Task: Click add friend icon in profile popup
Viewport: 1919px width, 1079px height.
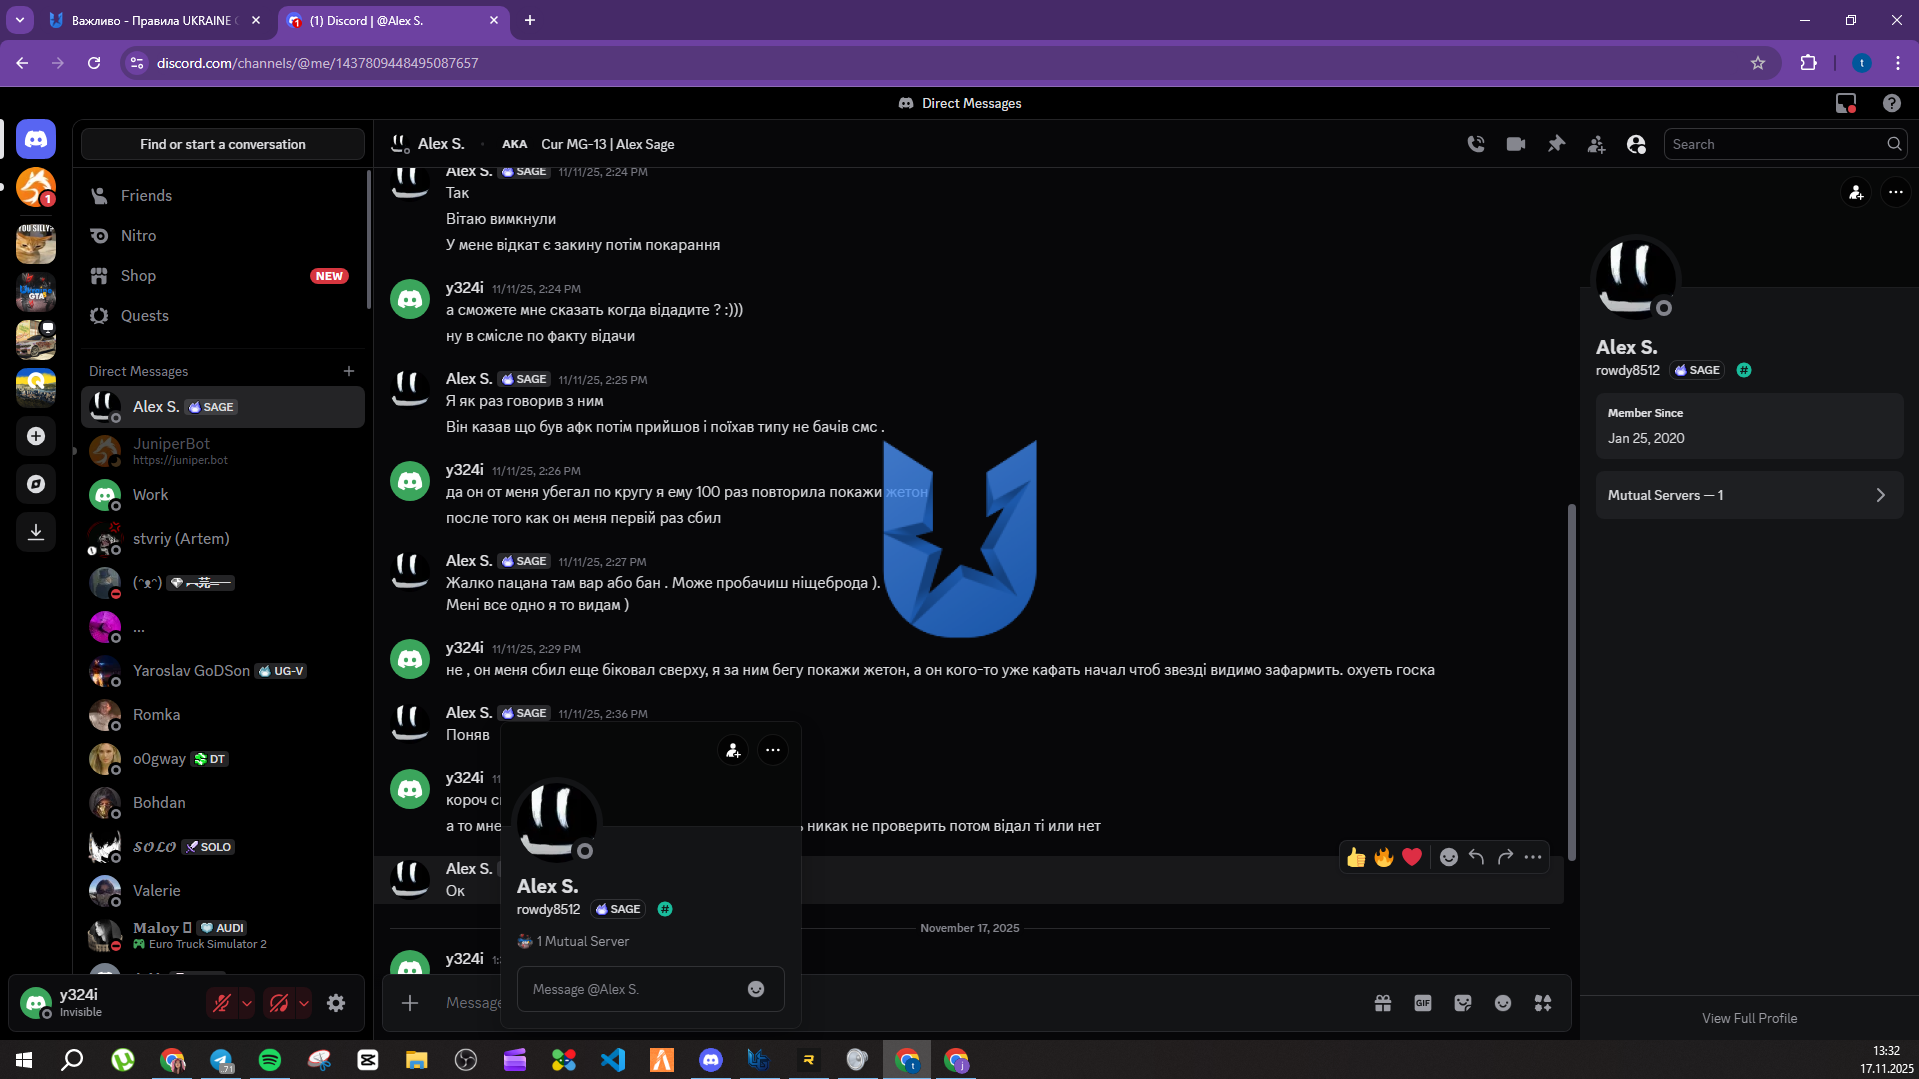Action: tap(733, 750)
